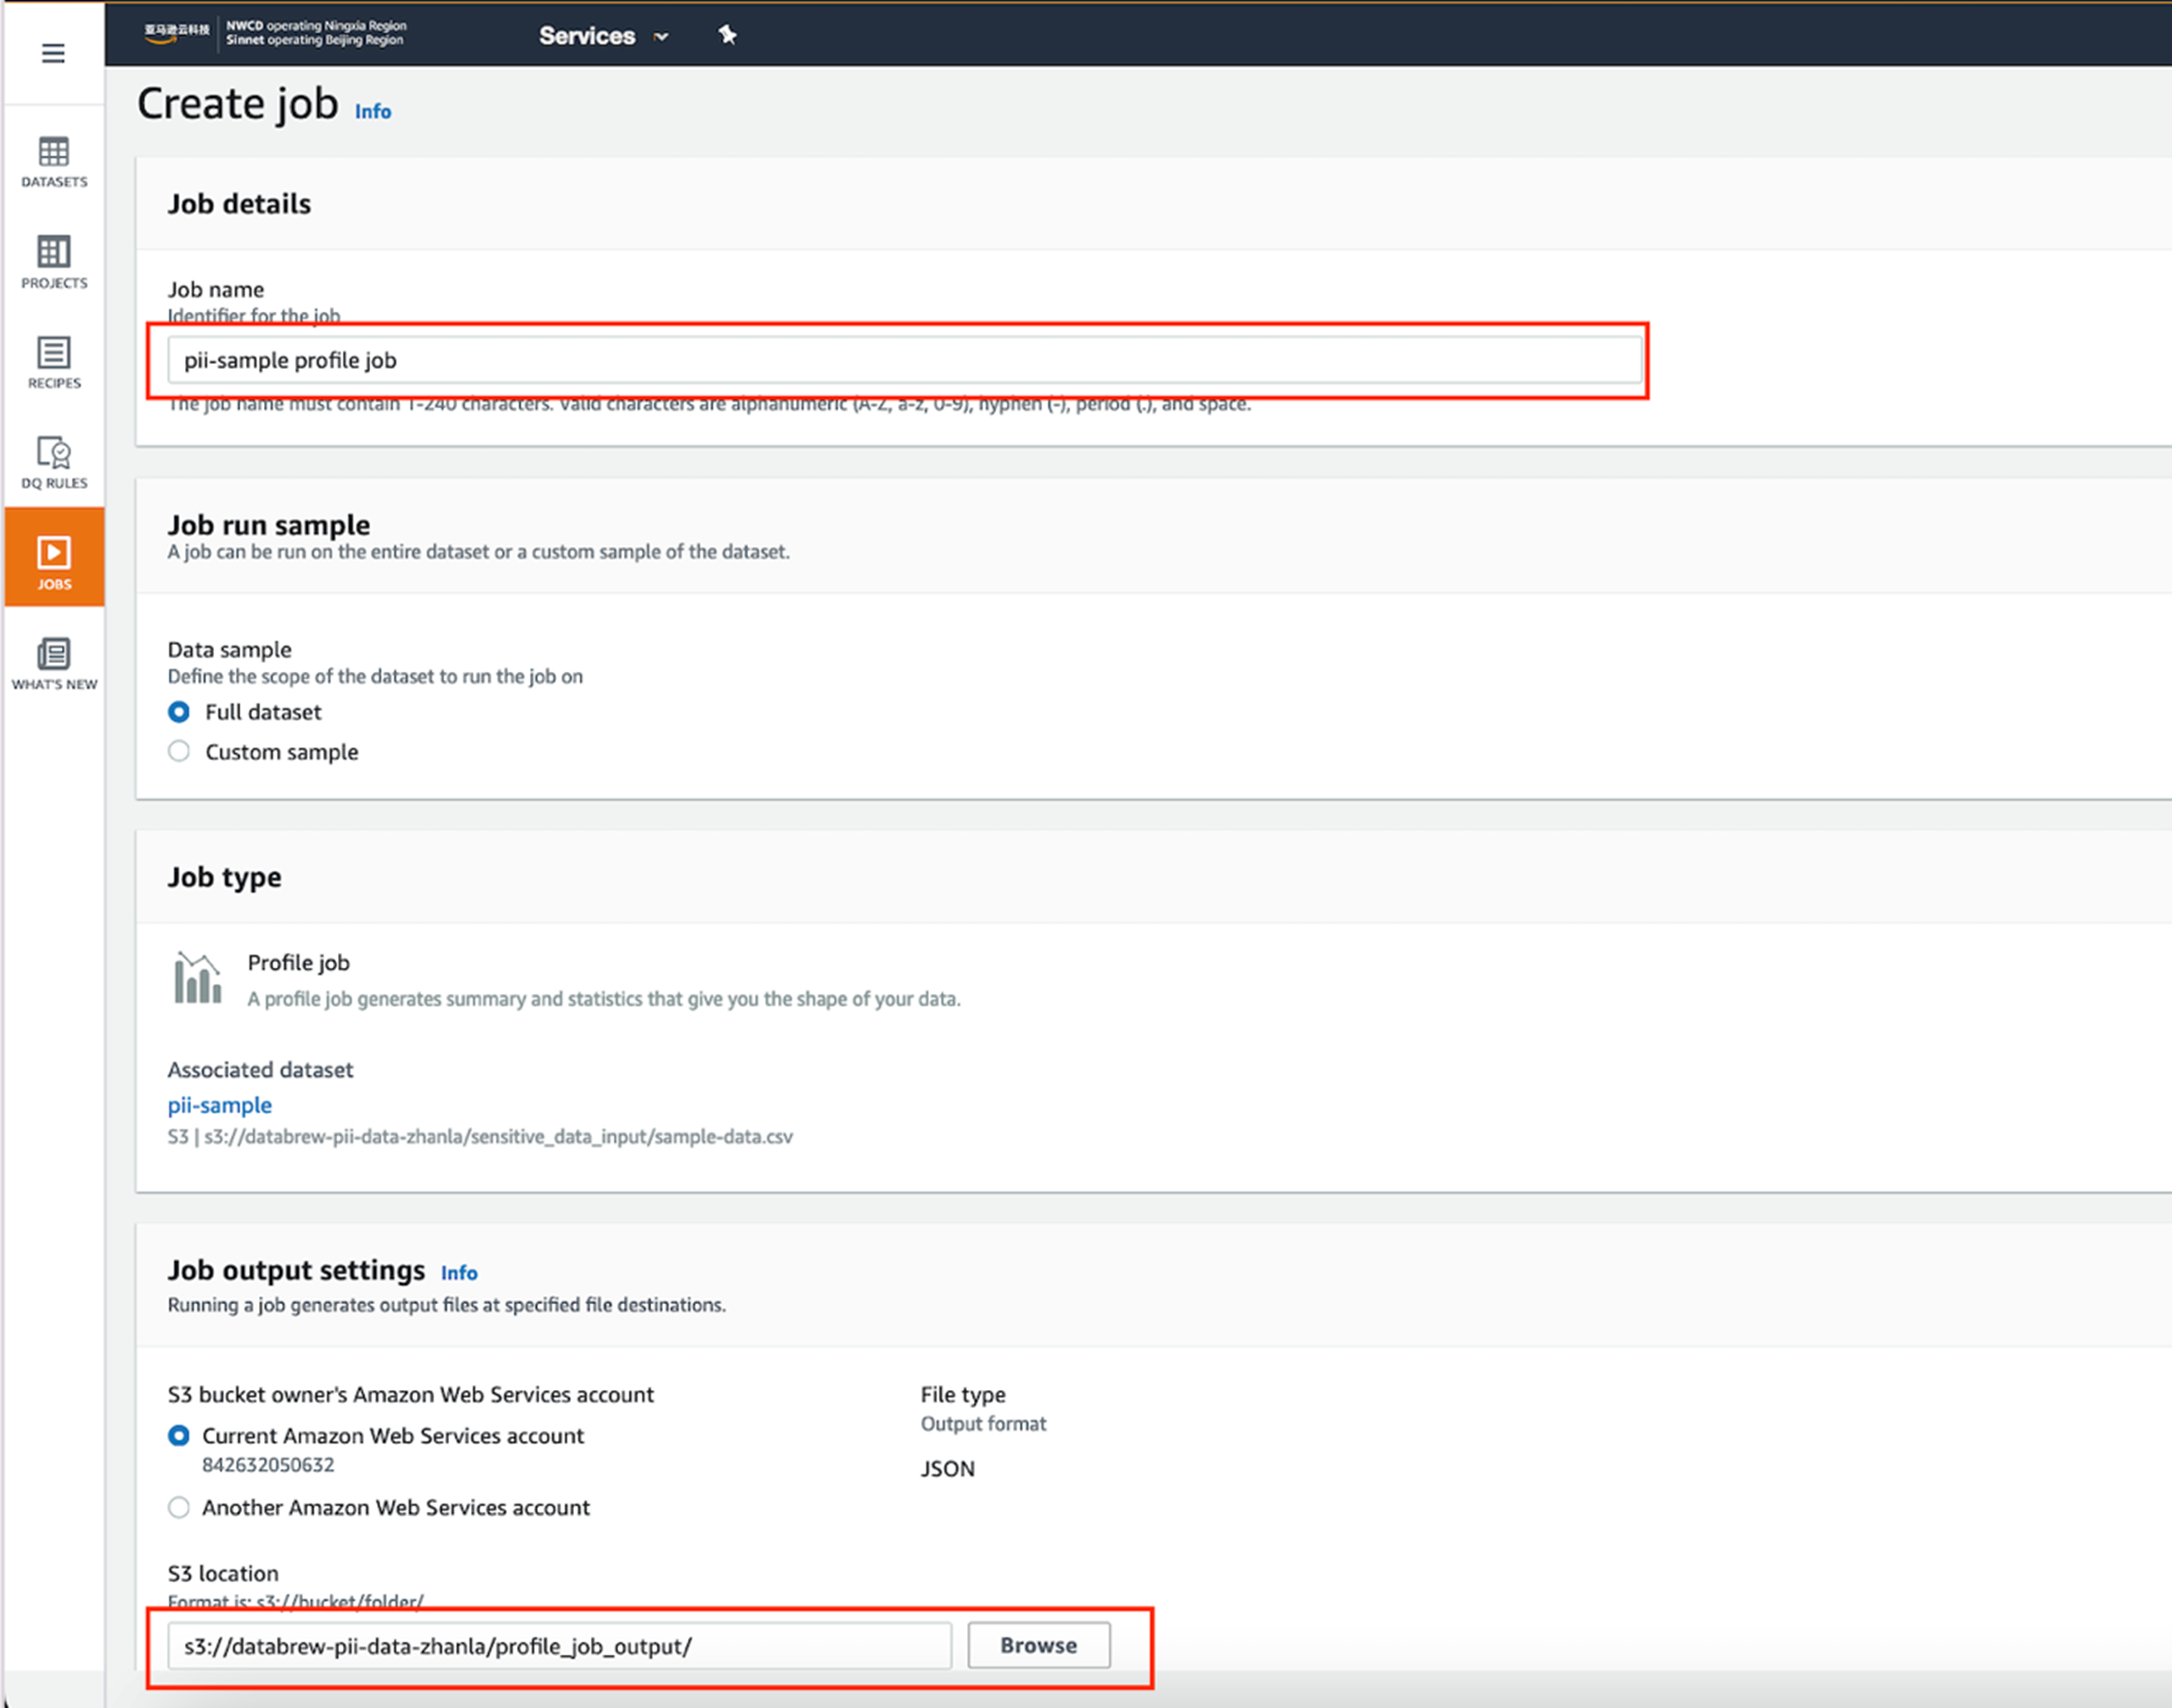Open Datasets in the sidebar

point(54,161)
